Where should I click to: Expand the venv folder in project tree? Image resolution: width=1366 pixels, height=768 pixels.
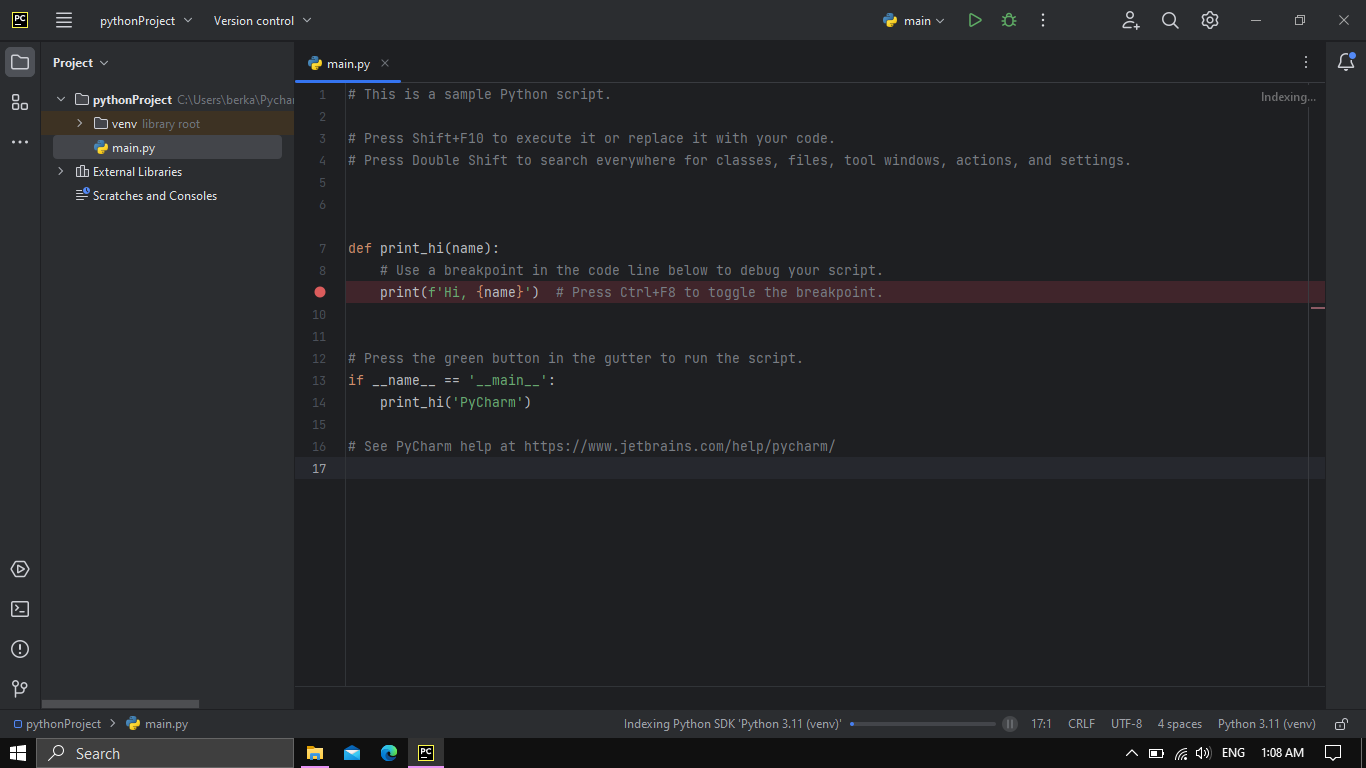[80, 124]
